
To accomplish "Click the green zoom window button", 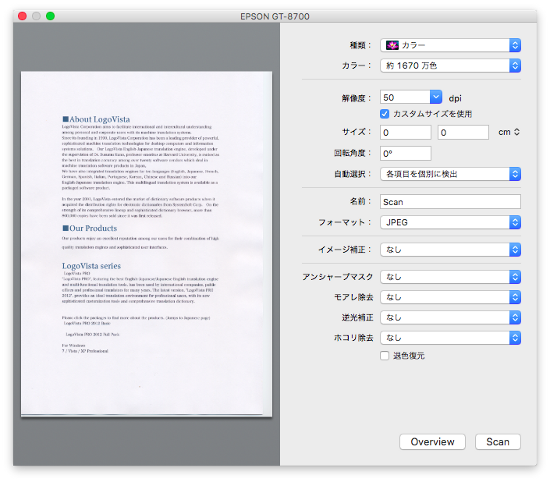I will [51, 16].
